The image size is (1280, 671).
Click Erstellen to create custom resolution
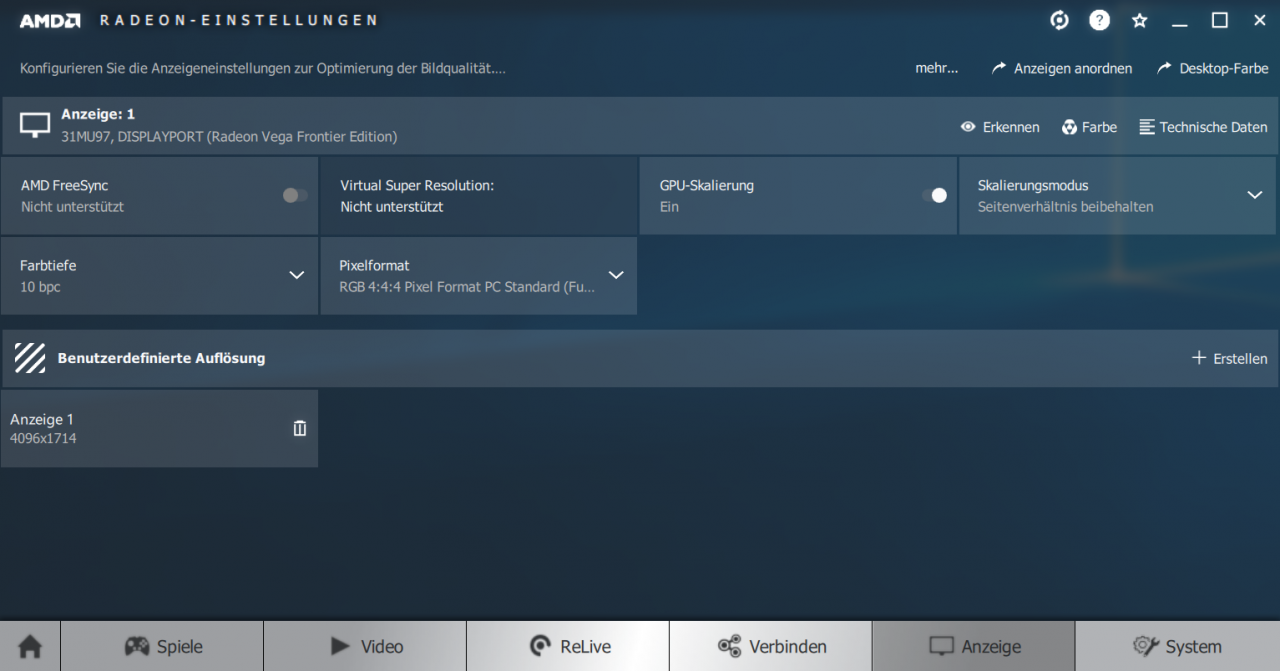[1229, 358]
